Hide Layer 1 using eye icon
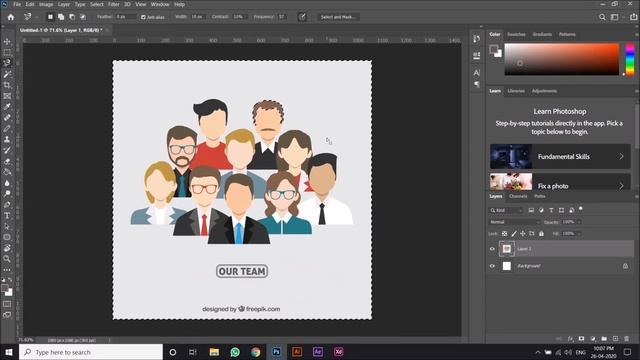 [492, 249]
